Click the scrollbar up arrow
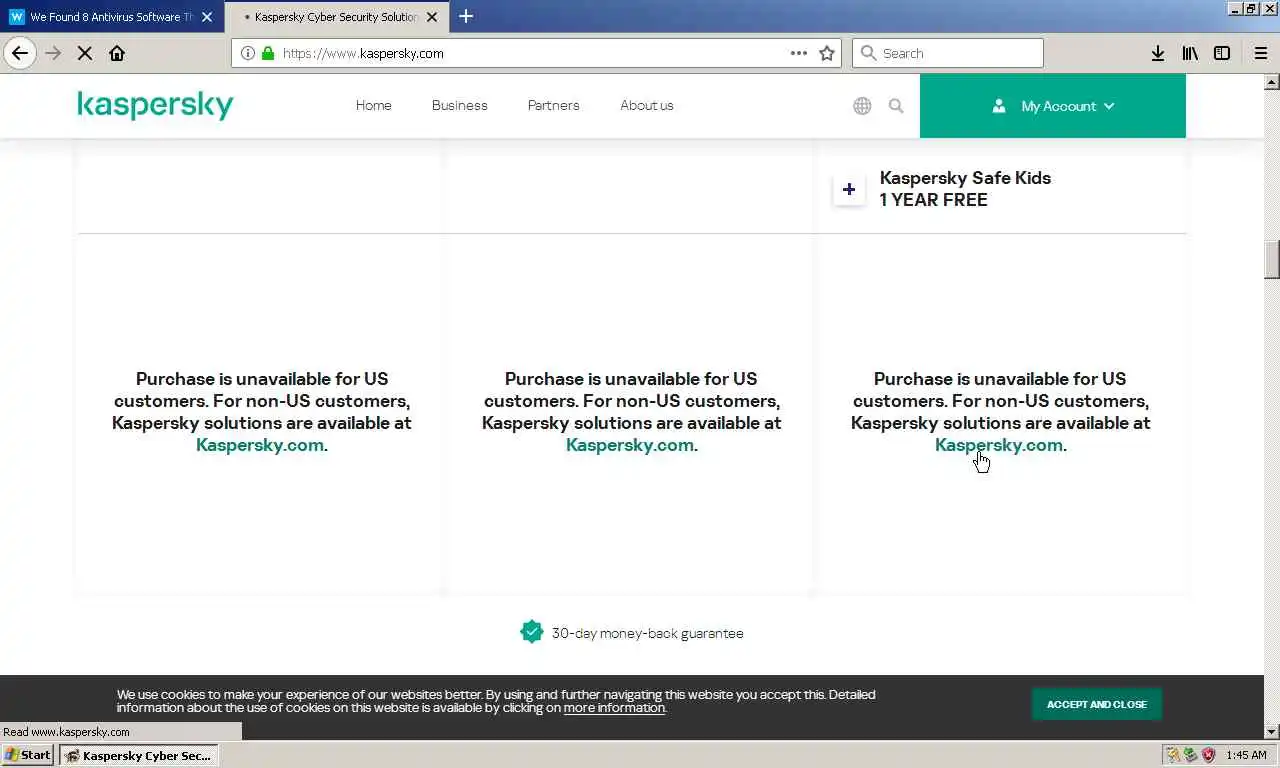 1272,81
